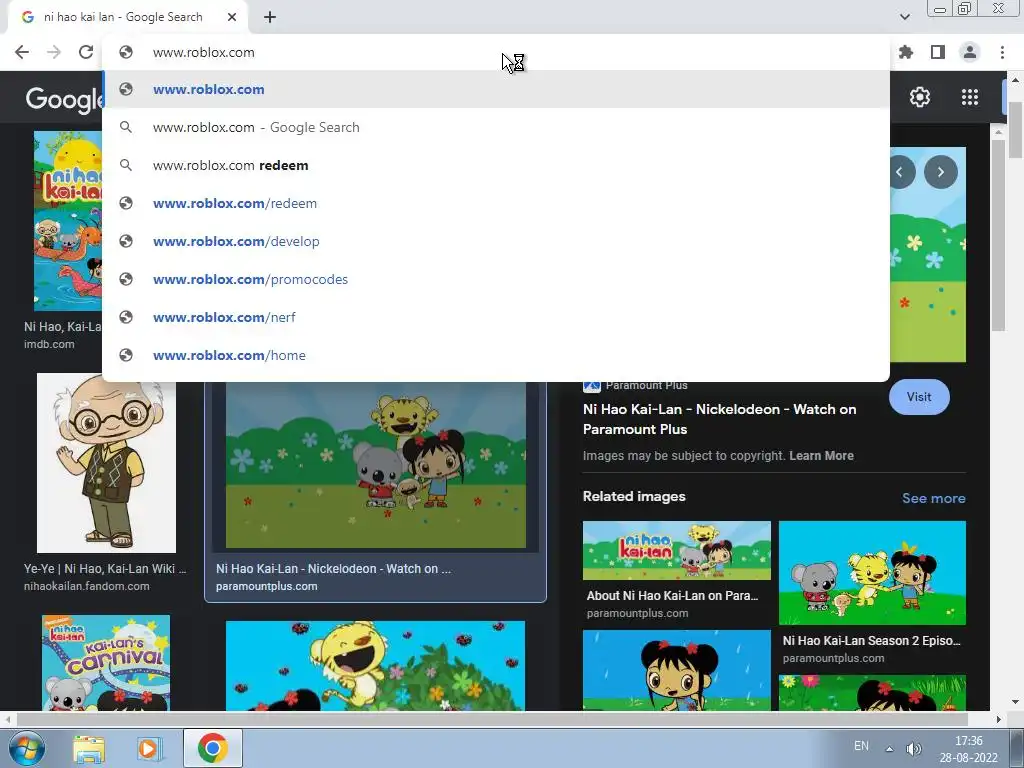Screen dimensions: 1024x768
Task: Close the ni hao kai lan tab
Action: 232,17
